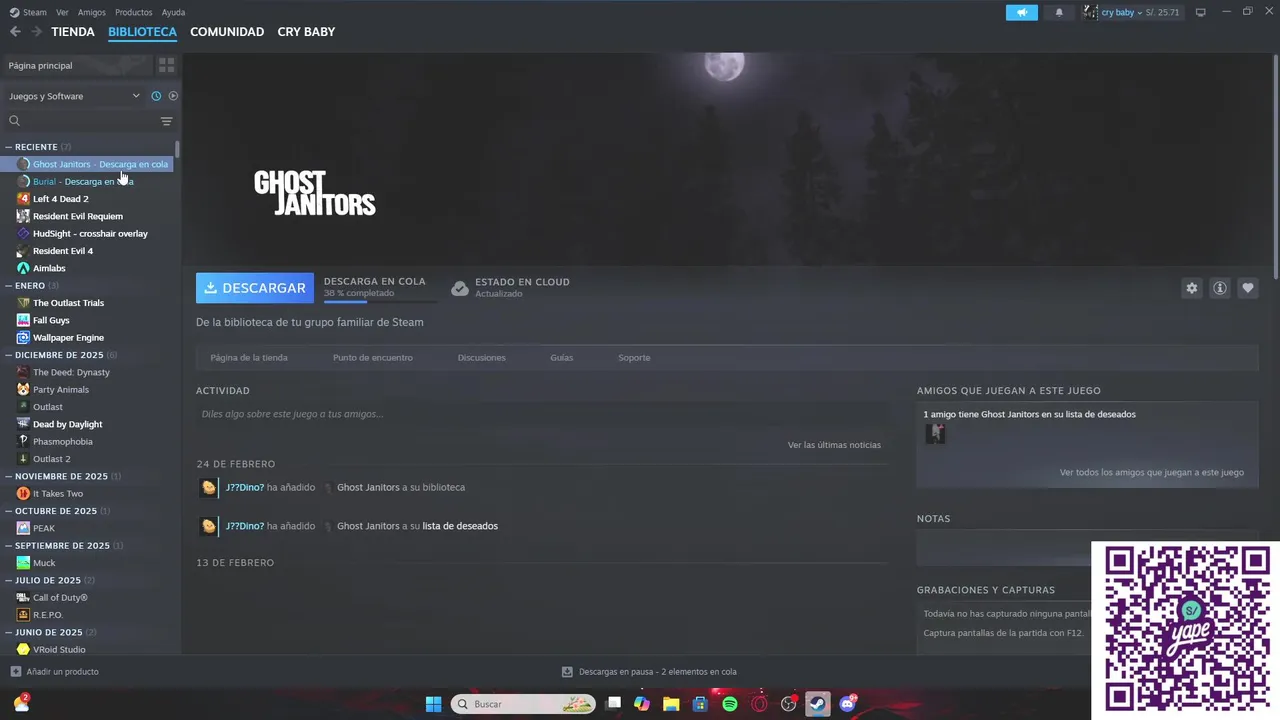This screenshot has width=1280, height=720.
Task: Open Página de la tienda link
Action: coord(249,358)
